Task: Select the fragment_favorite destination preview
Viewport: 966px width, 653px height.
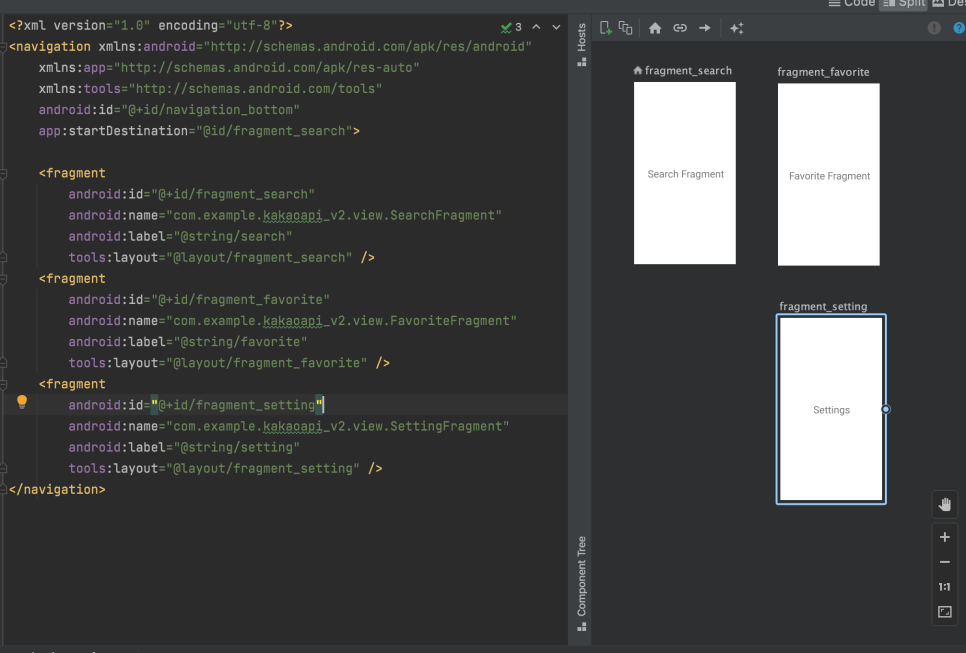Action: coord(829,174)
